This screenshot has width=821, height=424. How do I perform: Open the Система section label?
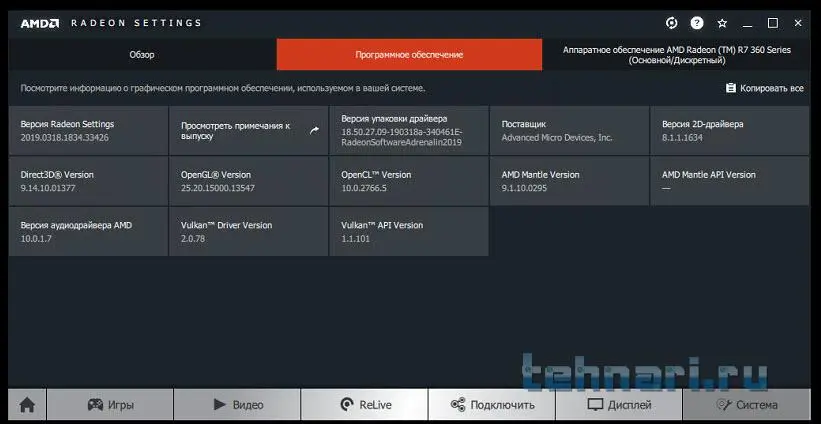point(757,405)
